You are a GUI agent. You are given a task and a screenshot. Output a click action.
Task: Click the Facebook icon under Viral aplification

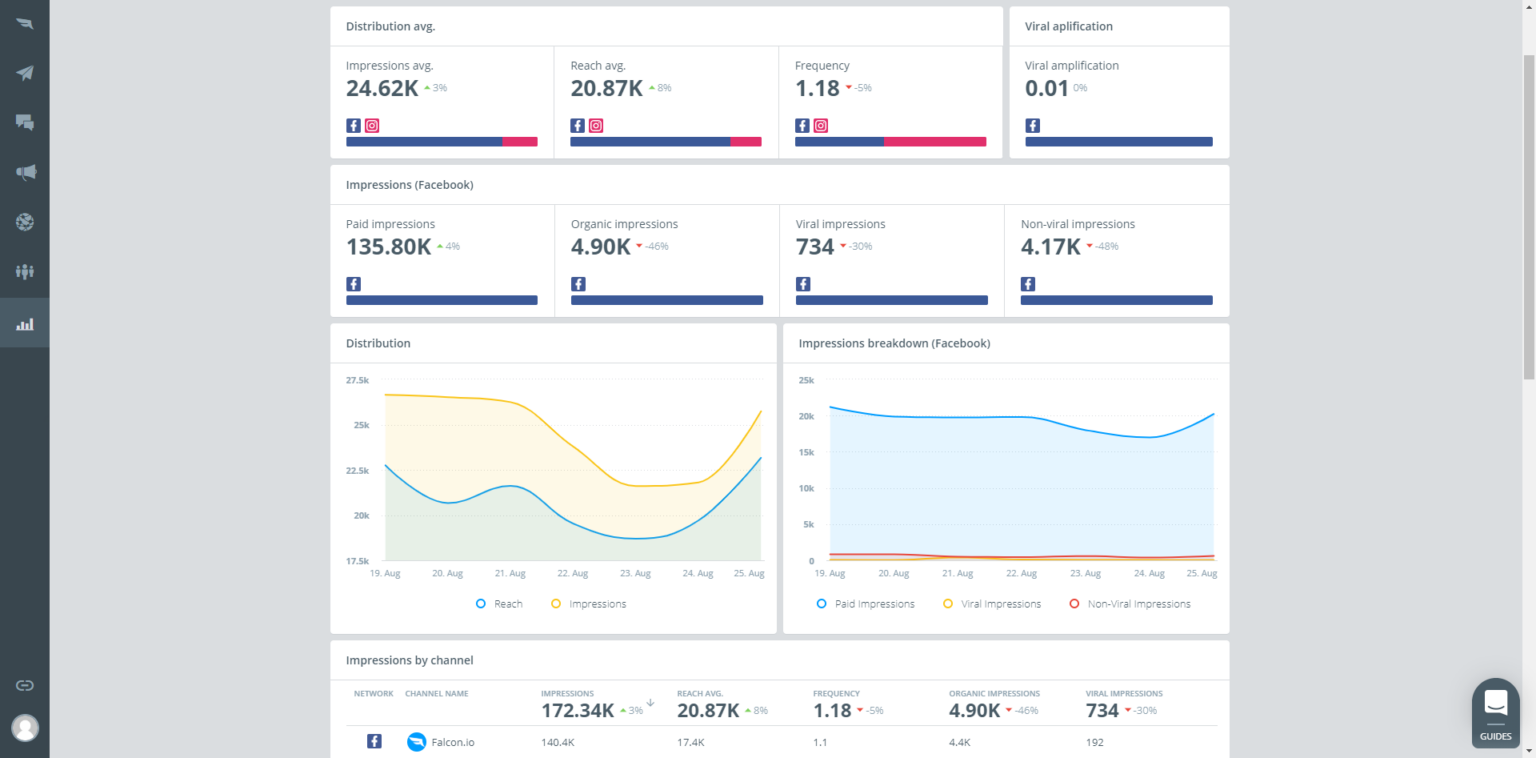(1032, 125)
